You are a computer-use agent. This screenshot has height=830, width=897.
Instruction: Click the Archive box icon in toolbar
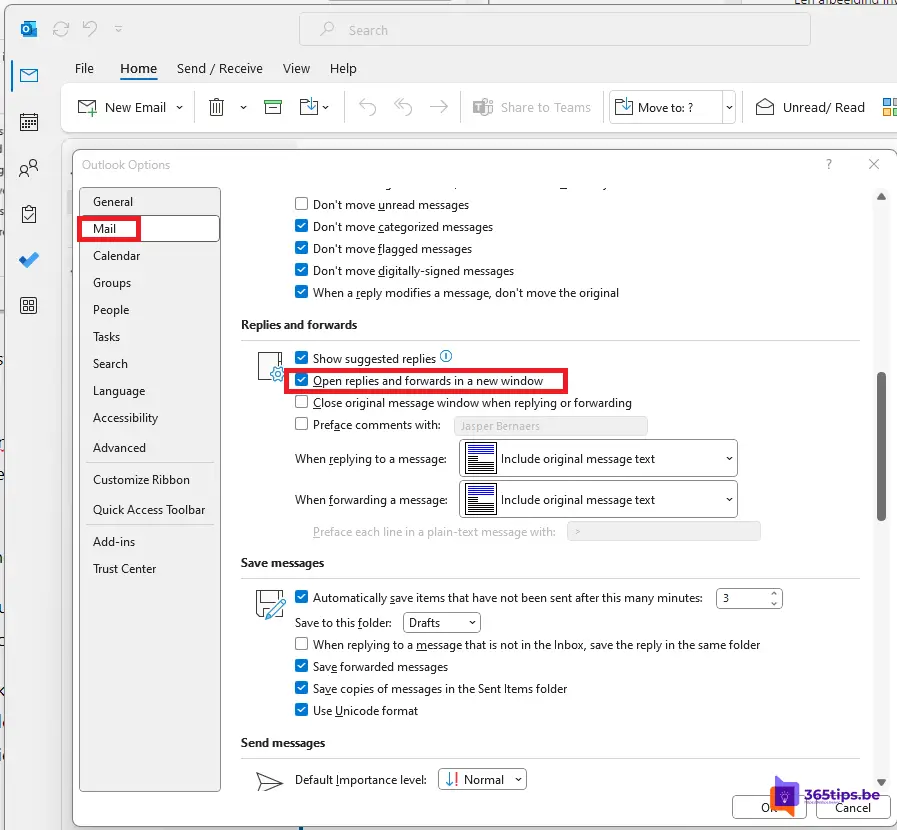(x=273, y=107)
